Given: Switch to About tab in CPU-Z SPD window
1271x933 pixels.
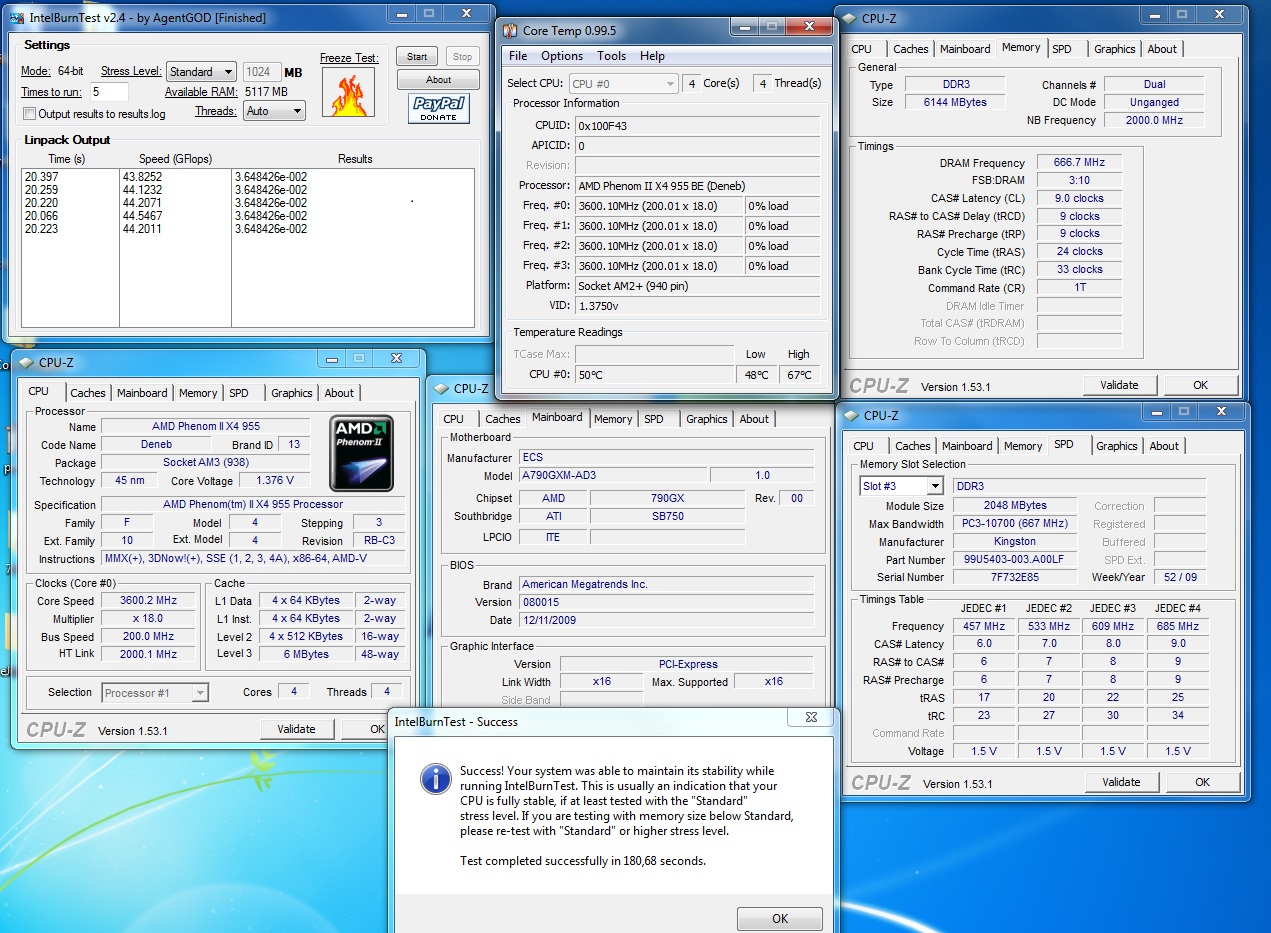Looking at the screenshot, I should click(x=1164, y=446).
